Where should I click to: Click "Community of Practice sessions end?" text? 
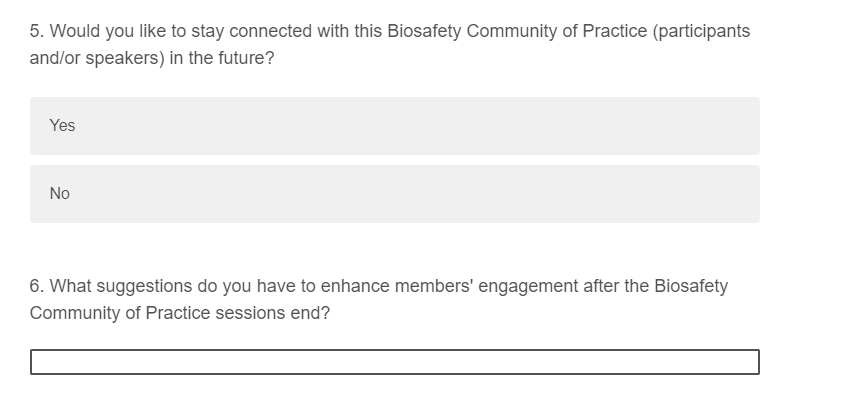[x=180, y=313]
